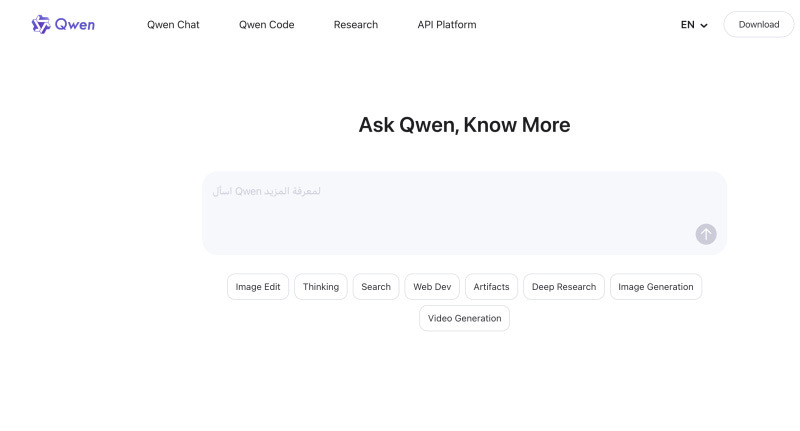Viewport: 800px width, 431px height.
Task: Open Qwen Chat from navigation
Action: pyautogui.click(x=173, y=24)
